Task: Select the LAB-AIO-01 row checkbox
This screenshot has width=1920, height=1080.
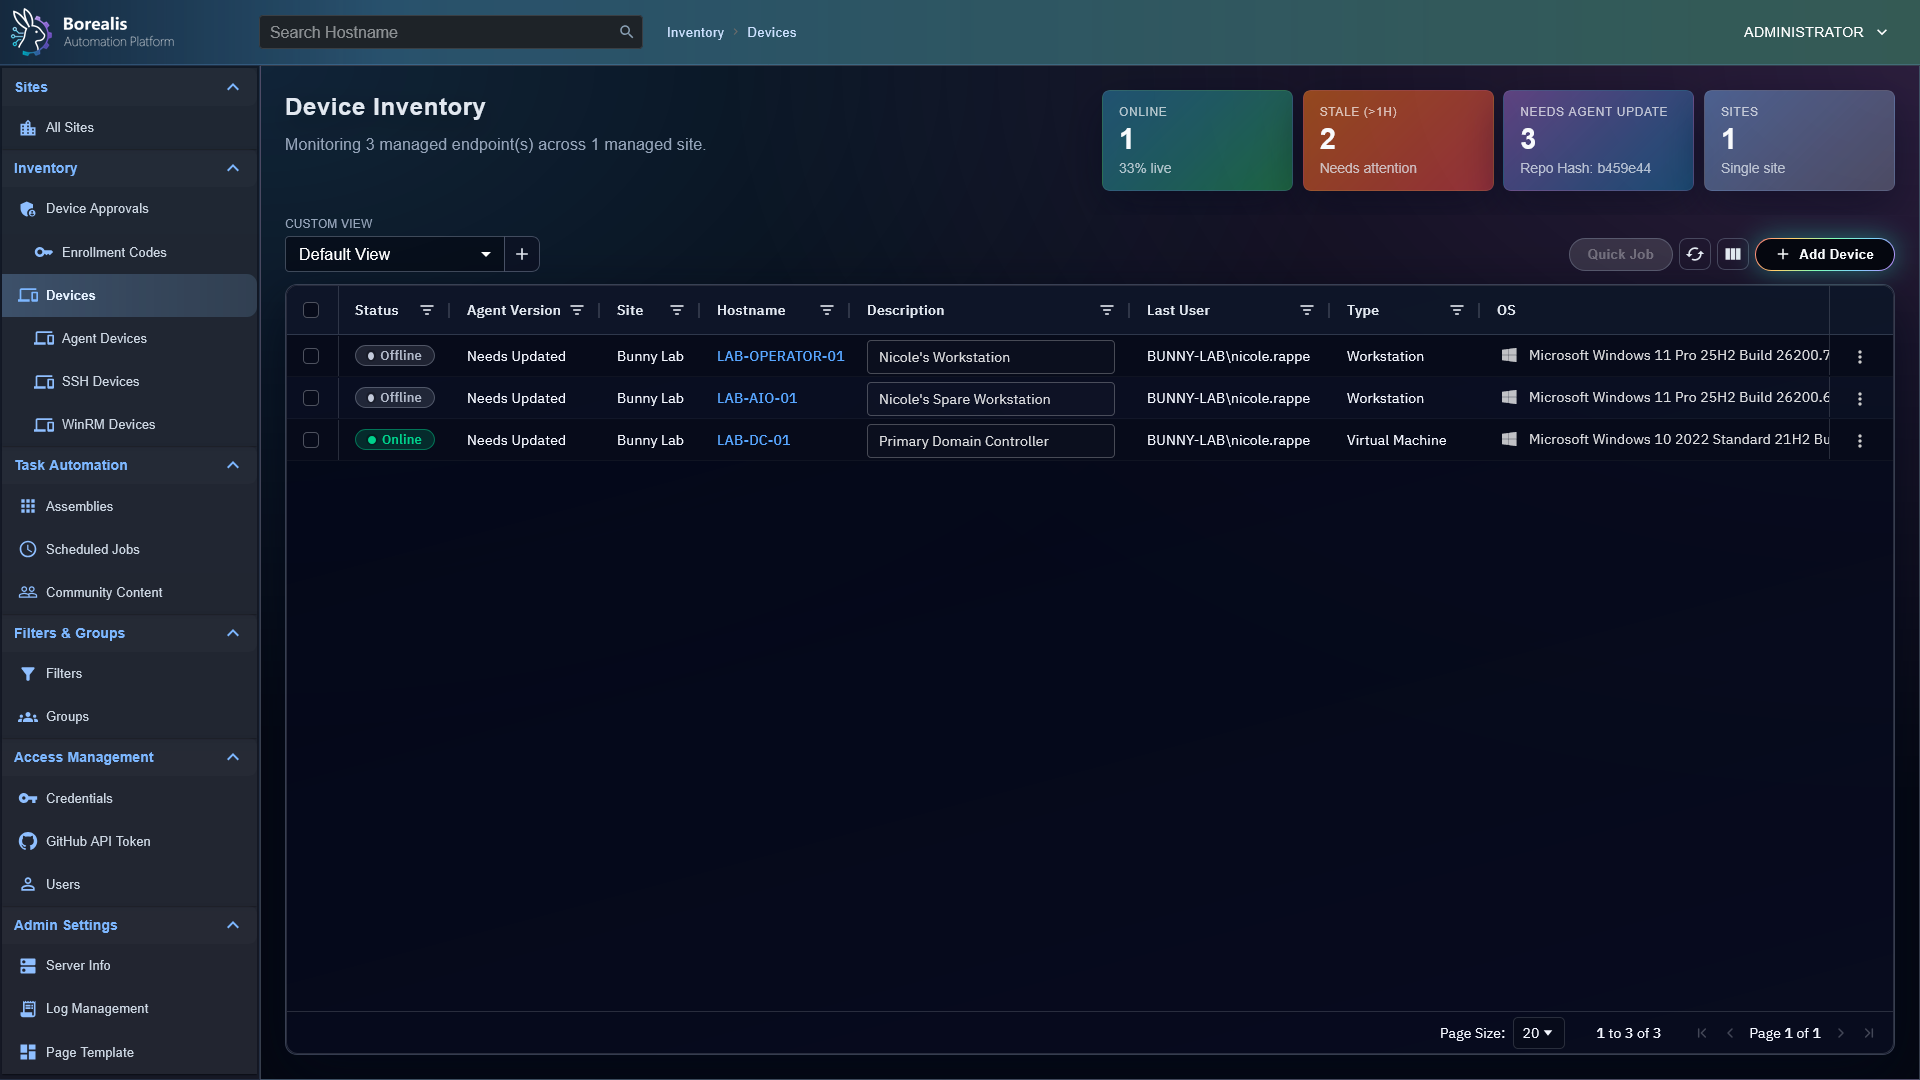Action: click(x=311, y=398)
